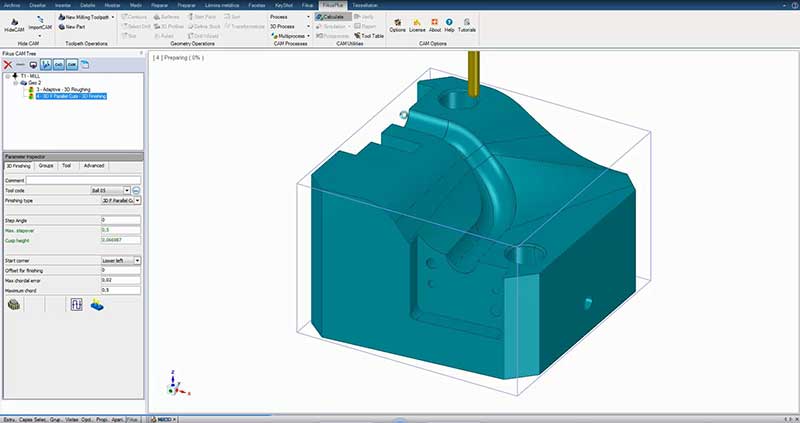Open the Start corner dropdown

pos(136,260)
